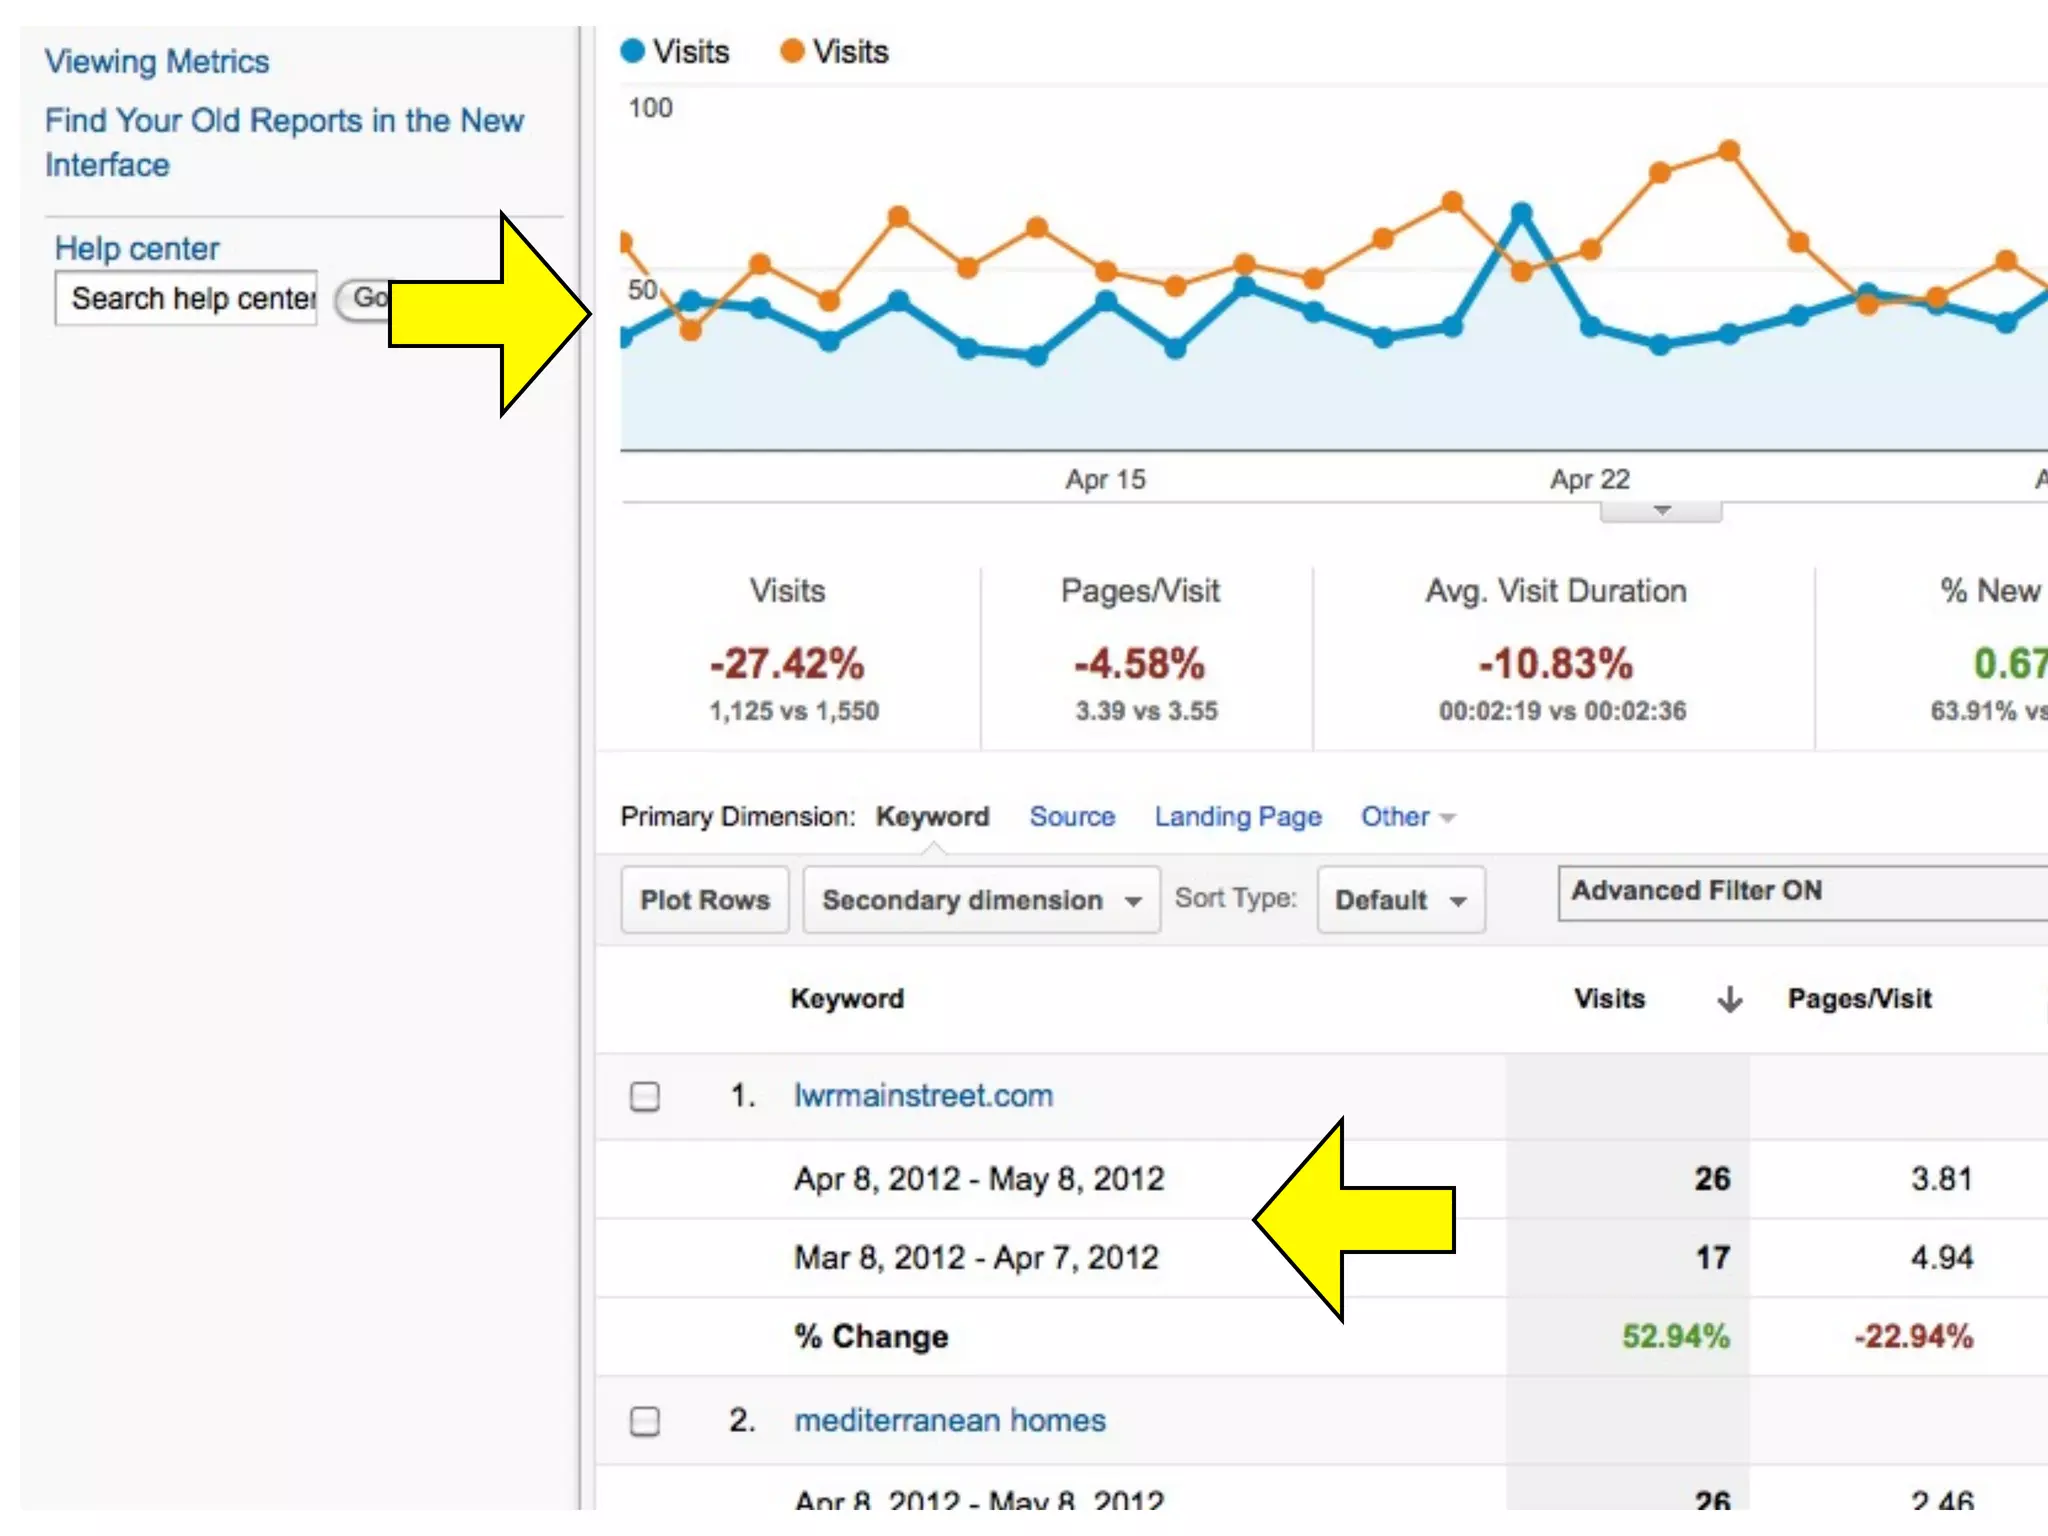2048x1536 pixels.
Task: Click the orange Visits legend dot
Action: [x=792, y=51]
